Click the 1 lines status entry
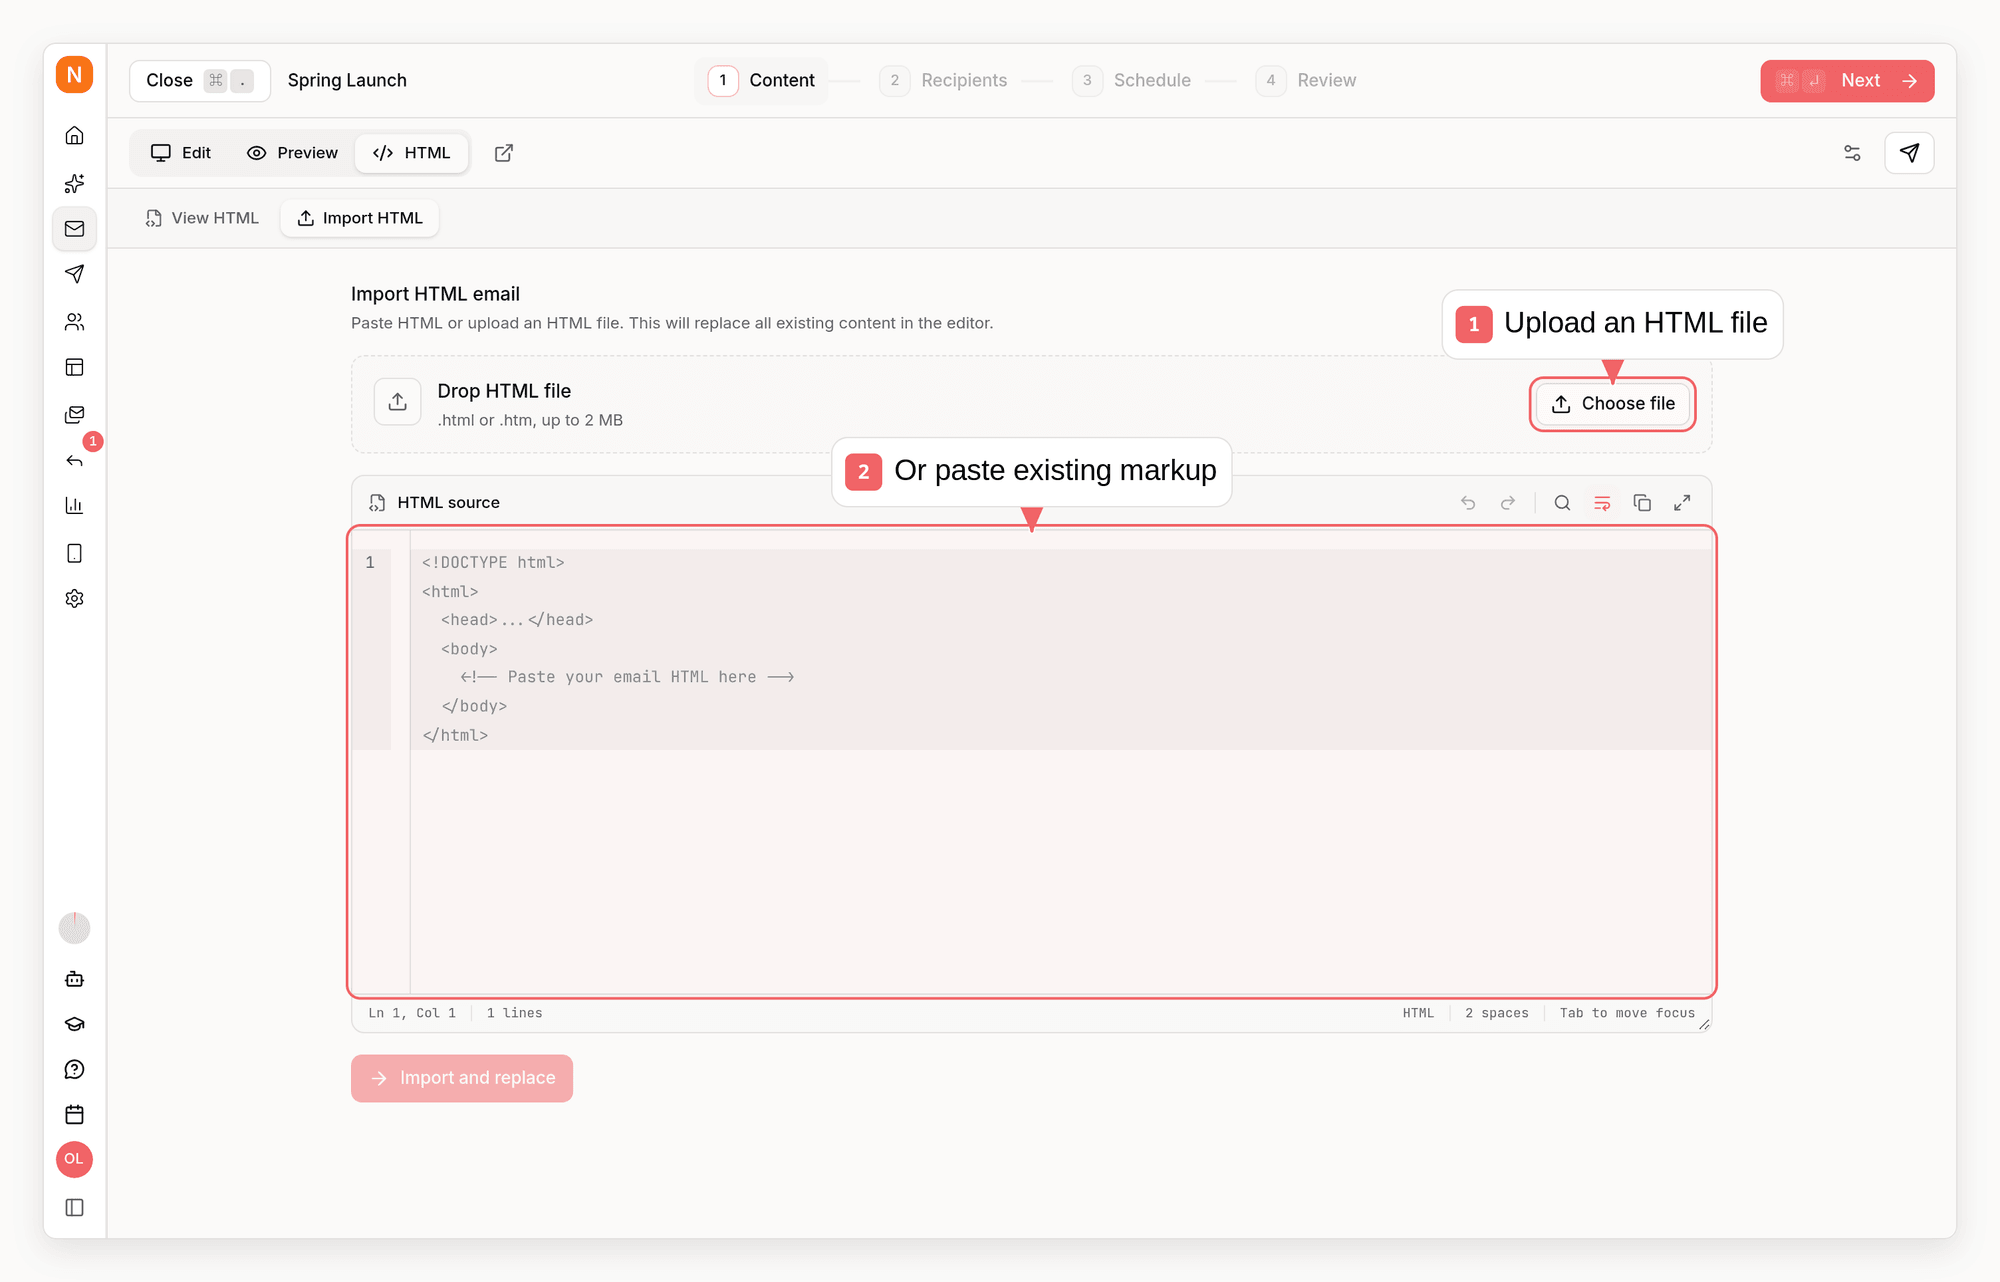2000x1282 pixels. 514,1013
